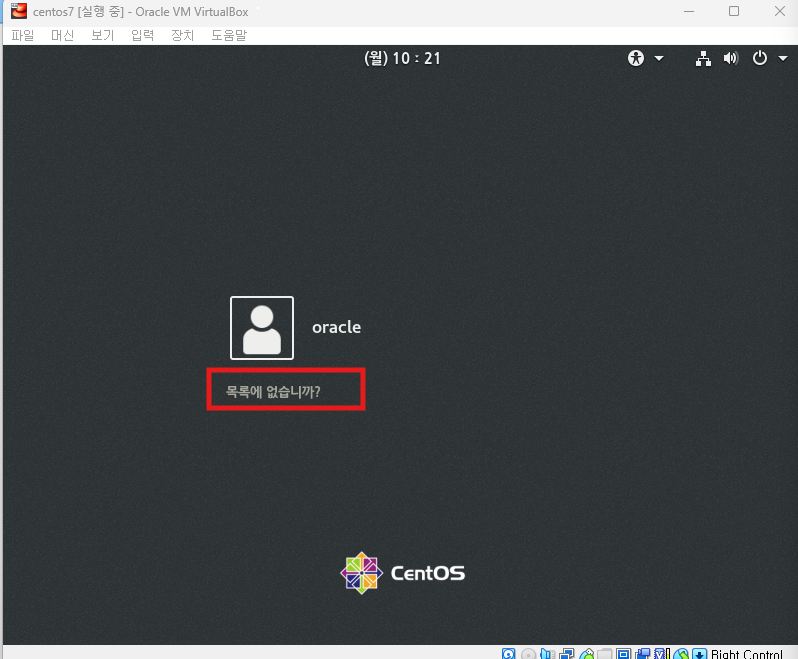Close the VirtualBox window
The width and height of the screenshot is (798, 659).
780,11
